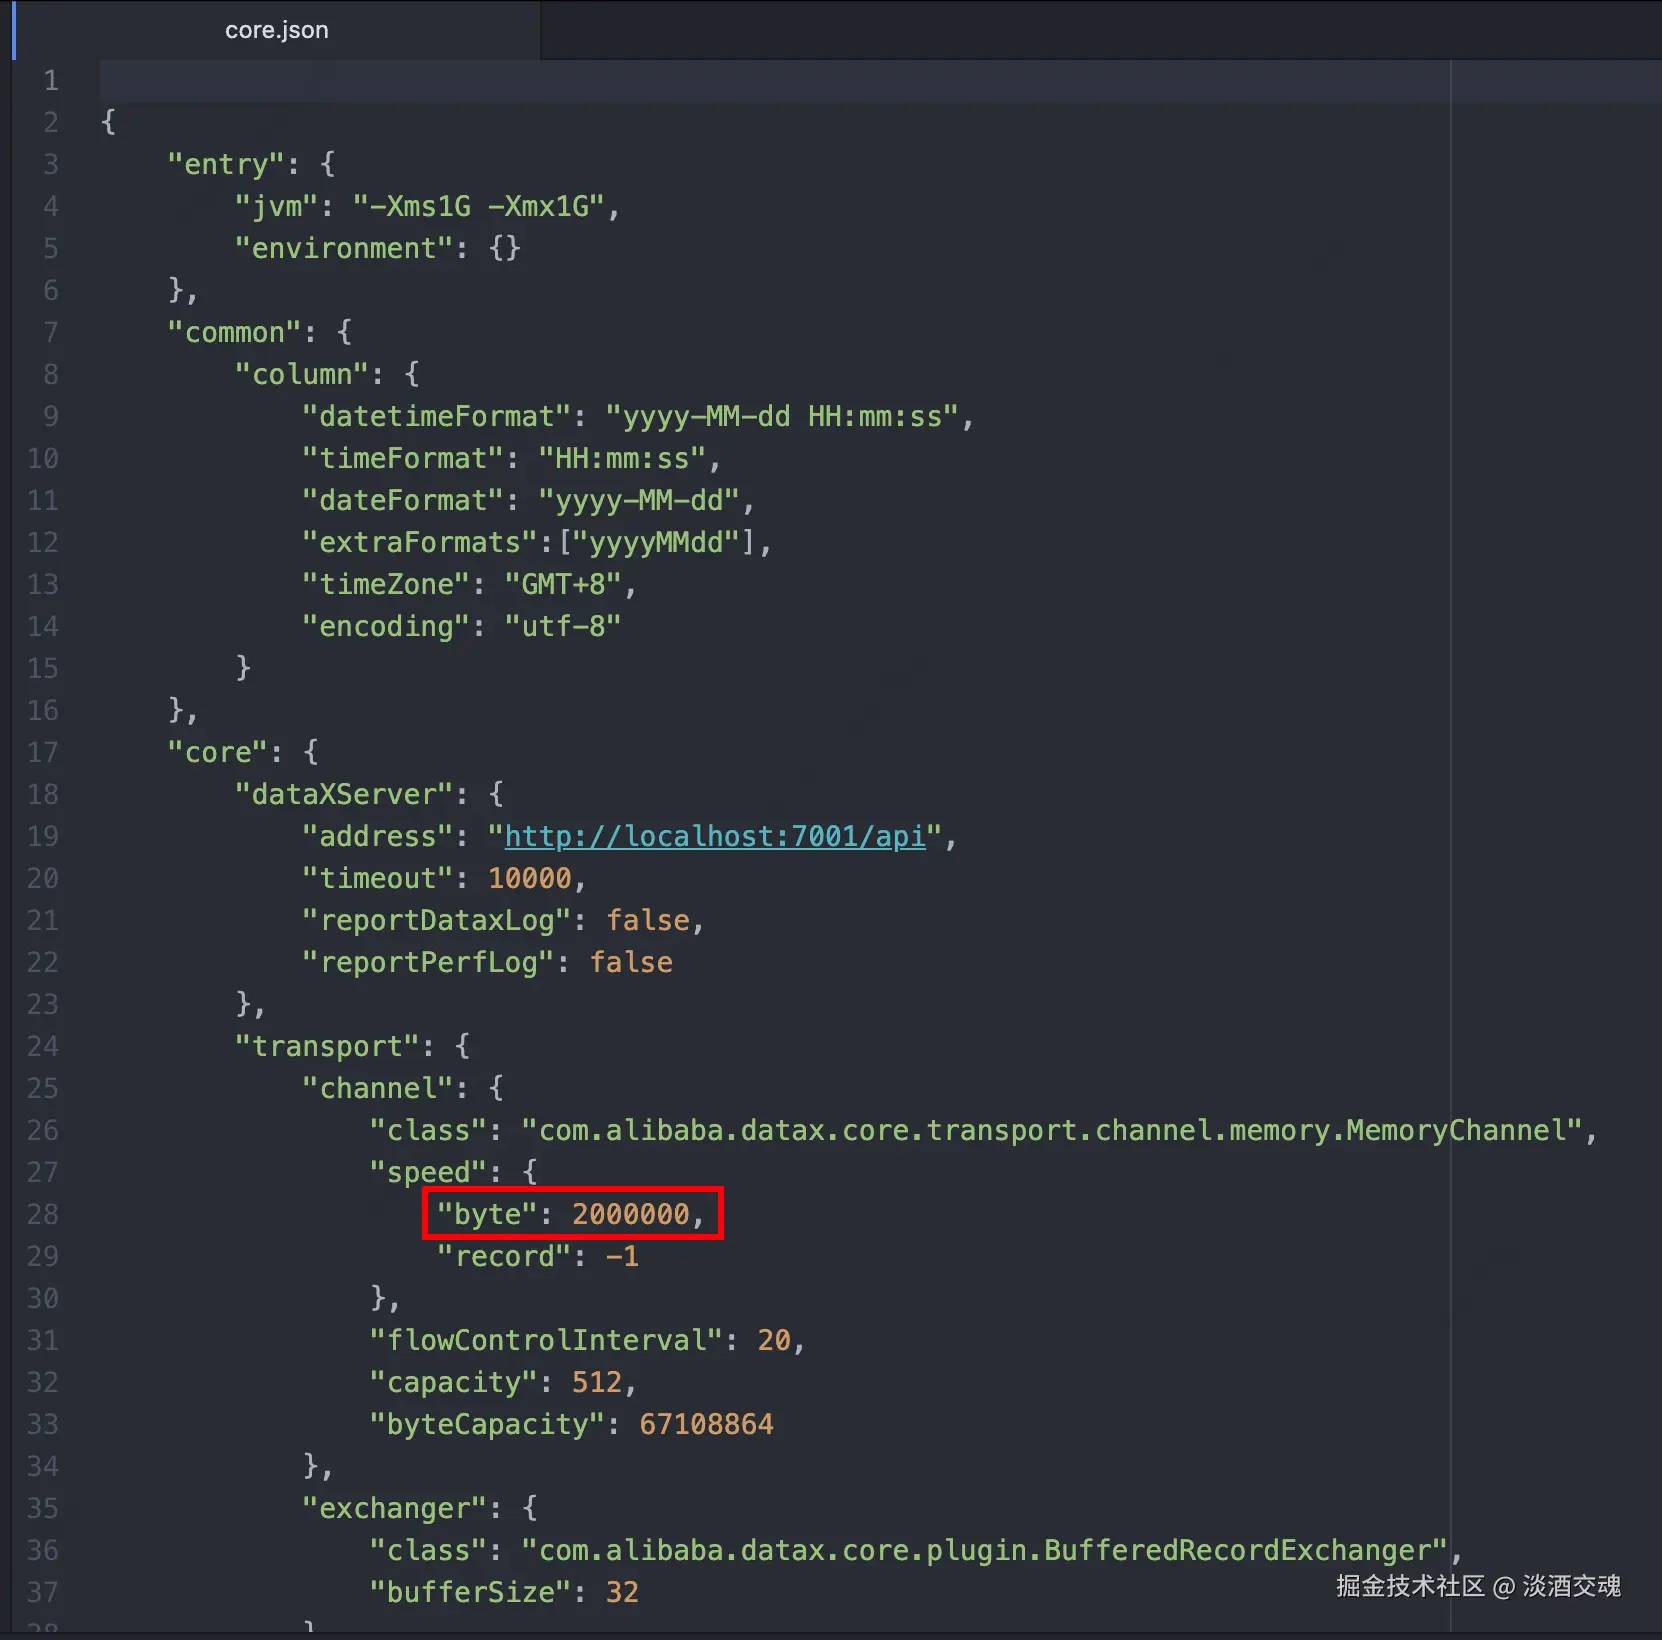
Task: Click the "extraFormats" key
Action: [419, 542]
